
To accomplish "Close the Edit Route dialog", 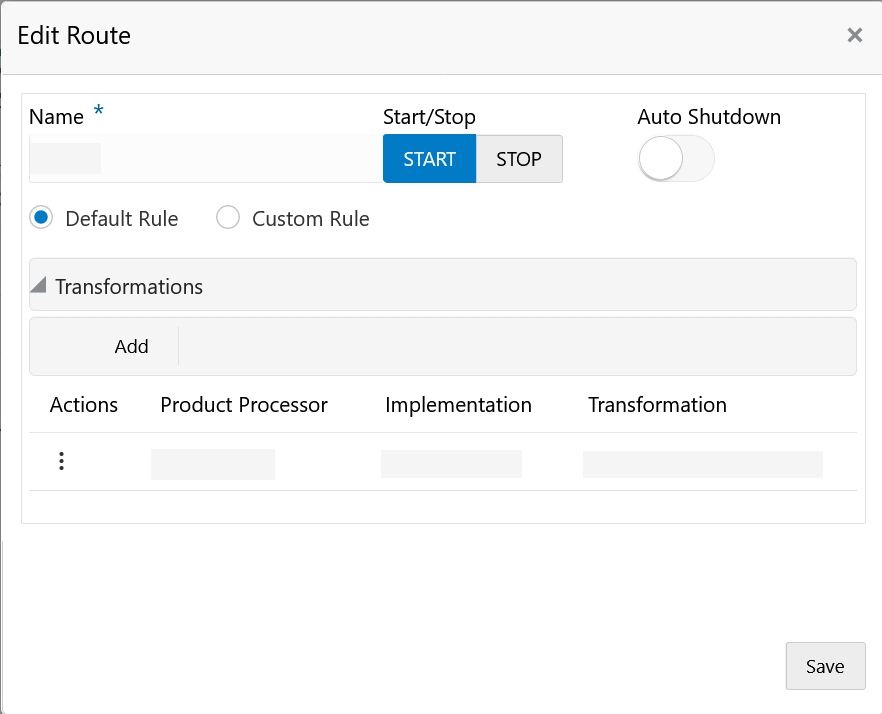I will [854, 36].
